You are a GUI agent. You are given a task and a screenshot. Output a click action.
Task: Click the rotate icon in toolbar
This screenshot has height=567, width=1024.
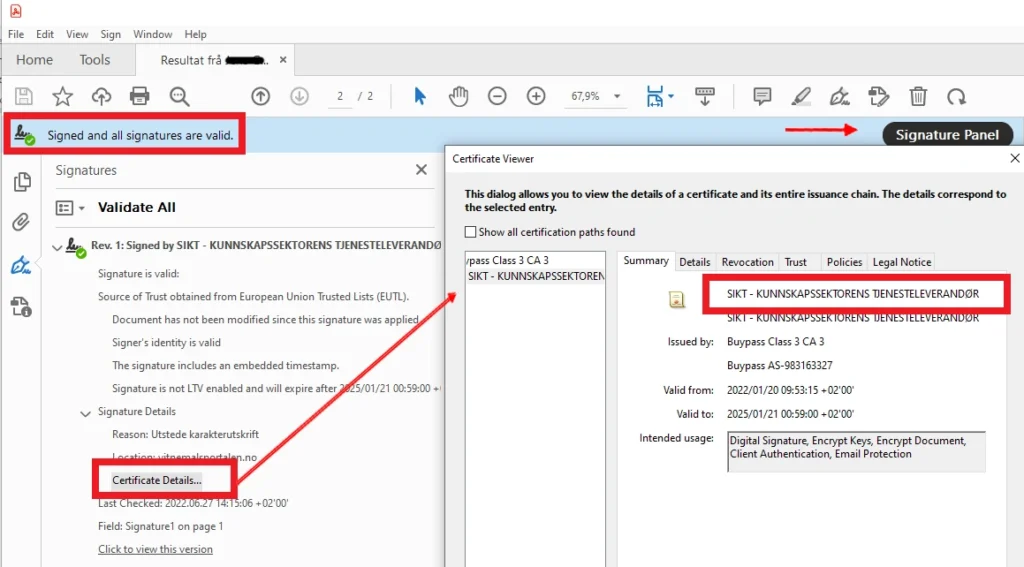pos(957,97)
